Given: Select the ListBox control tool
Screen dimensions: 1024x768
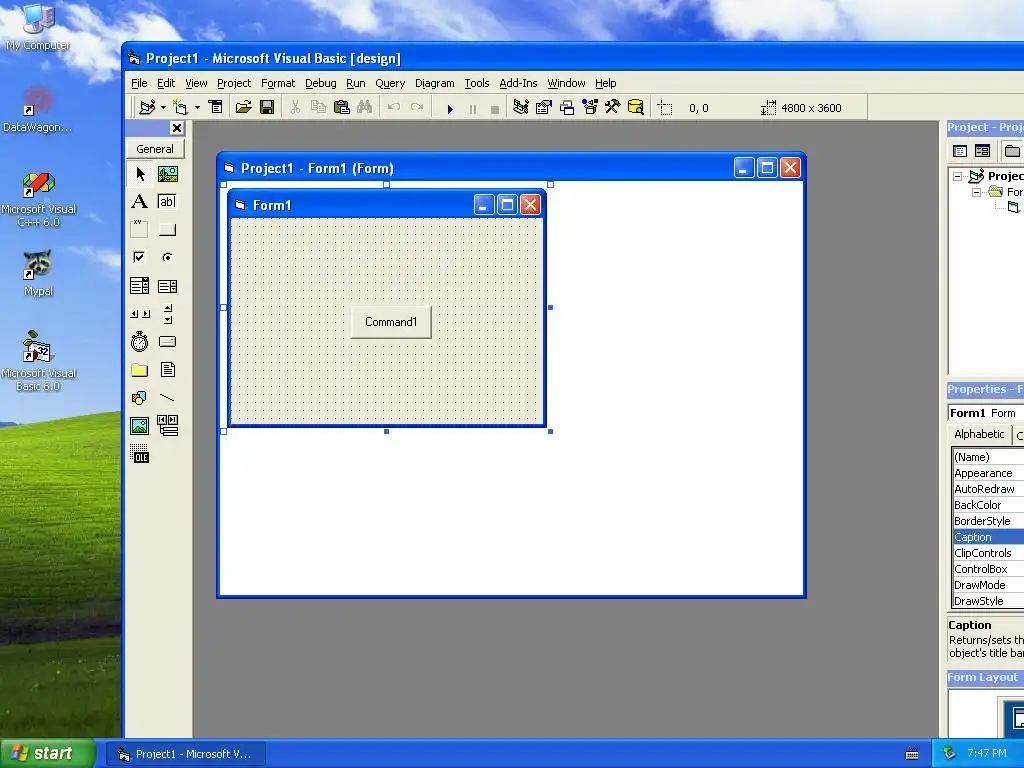Looking at the screenshot, I should (x=168, y=285).
